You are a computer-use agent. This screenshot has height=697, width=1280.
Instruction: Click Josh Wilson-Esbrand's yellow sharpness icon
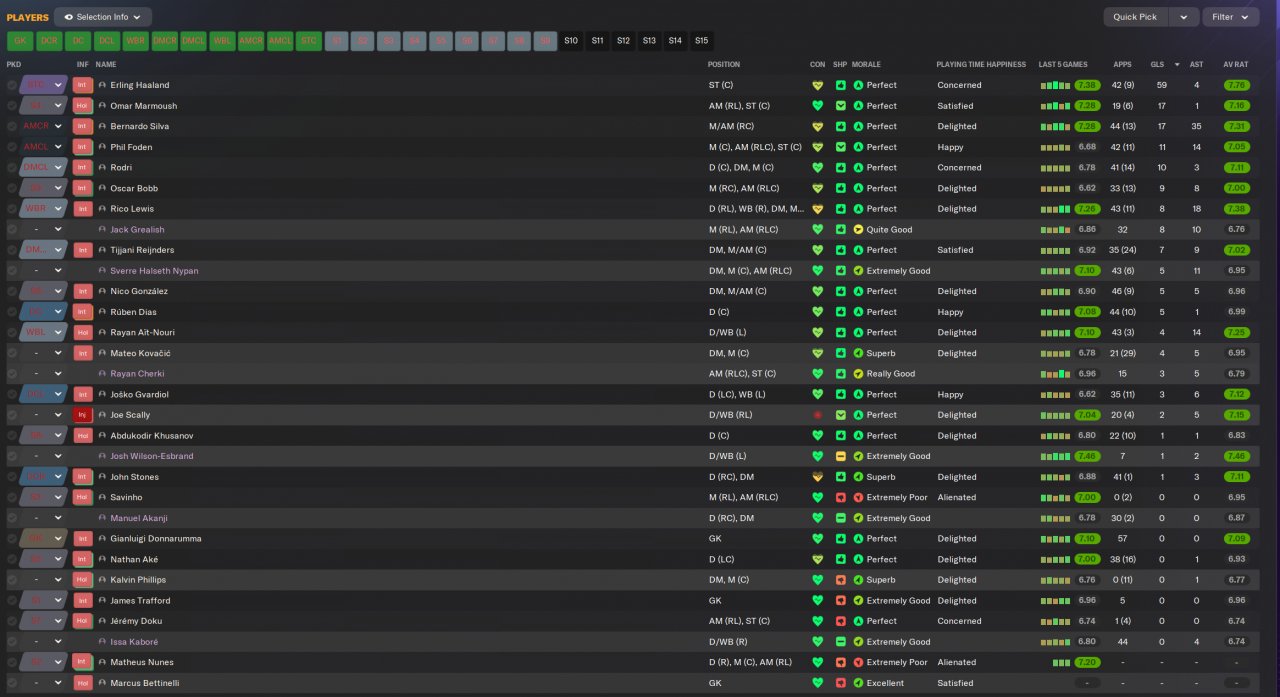point(841,456)
